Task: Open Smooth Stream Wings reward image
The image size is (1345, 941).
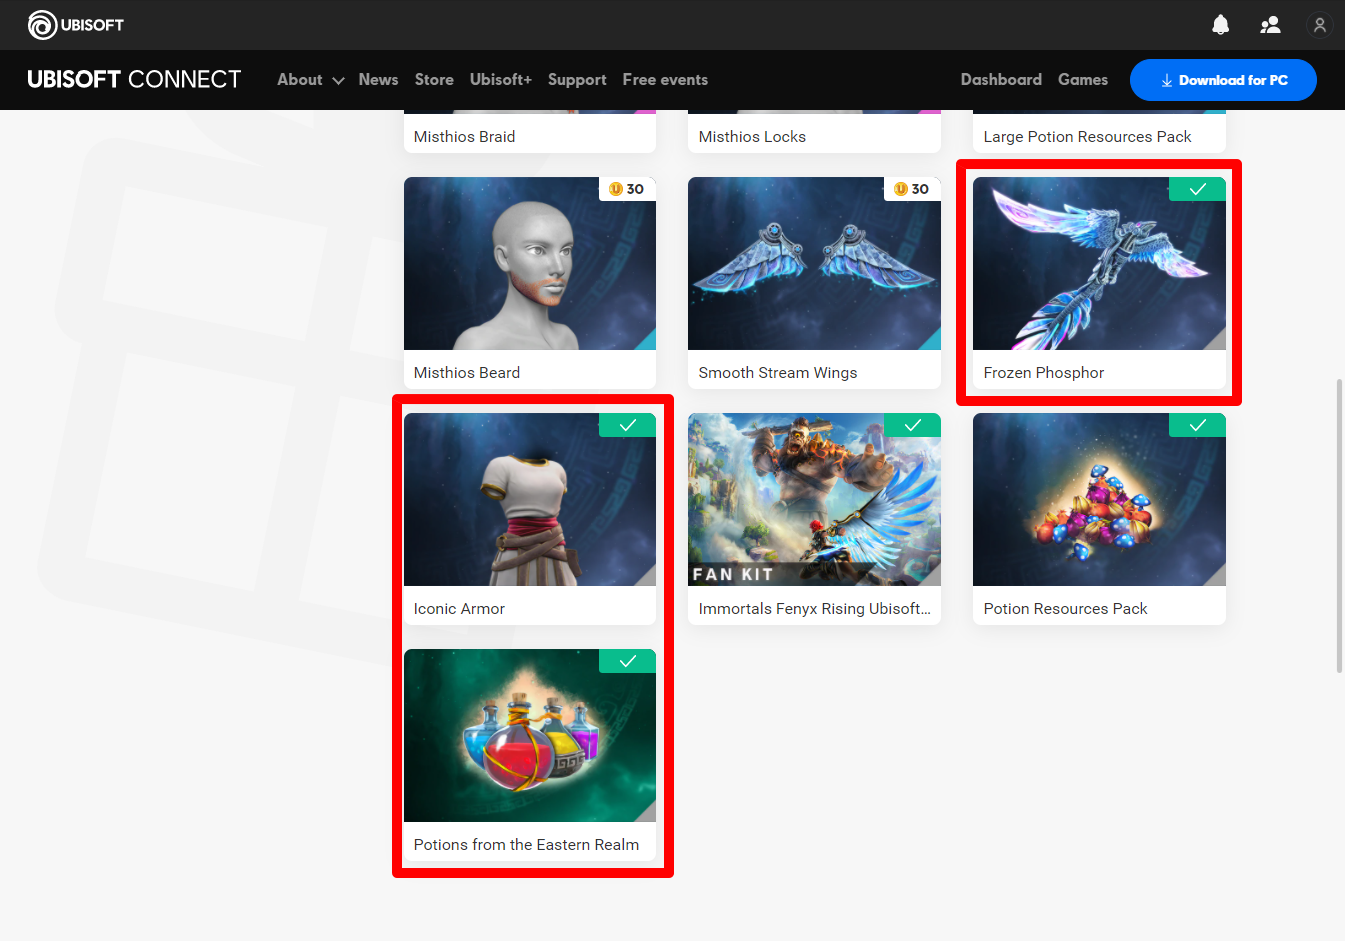Action: (x=814, y=263)
